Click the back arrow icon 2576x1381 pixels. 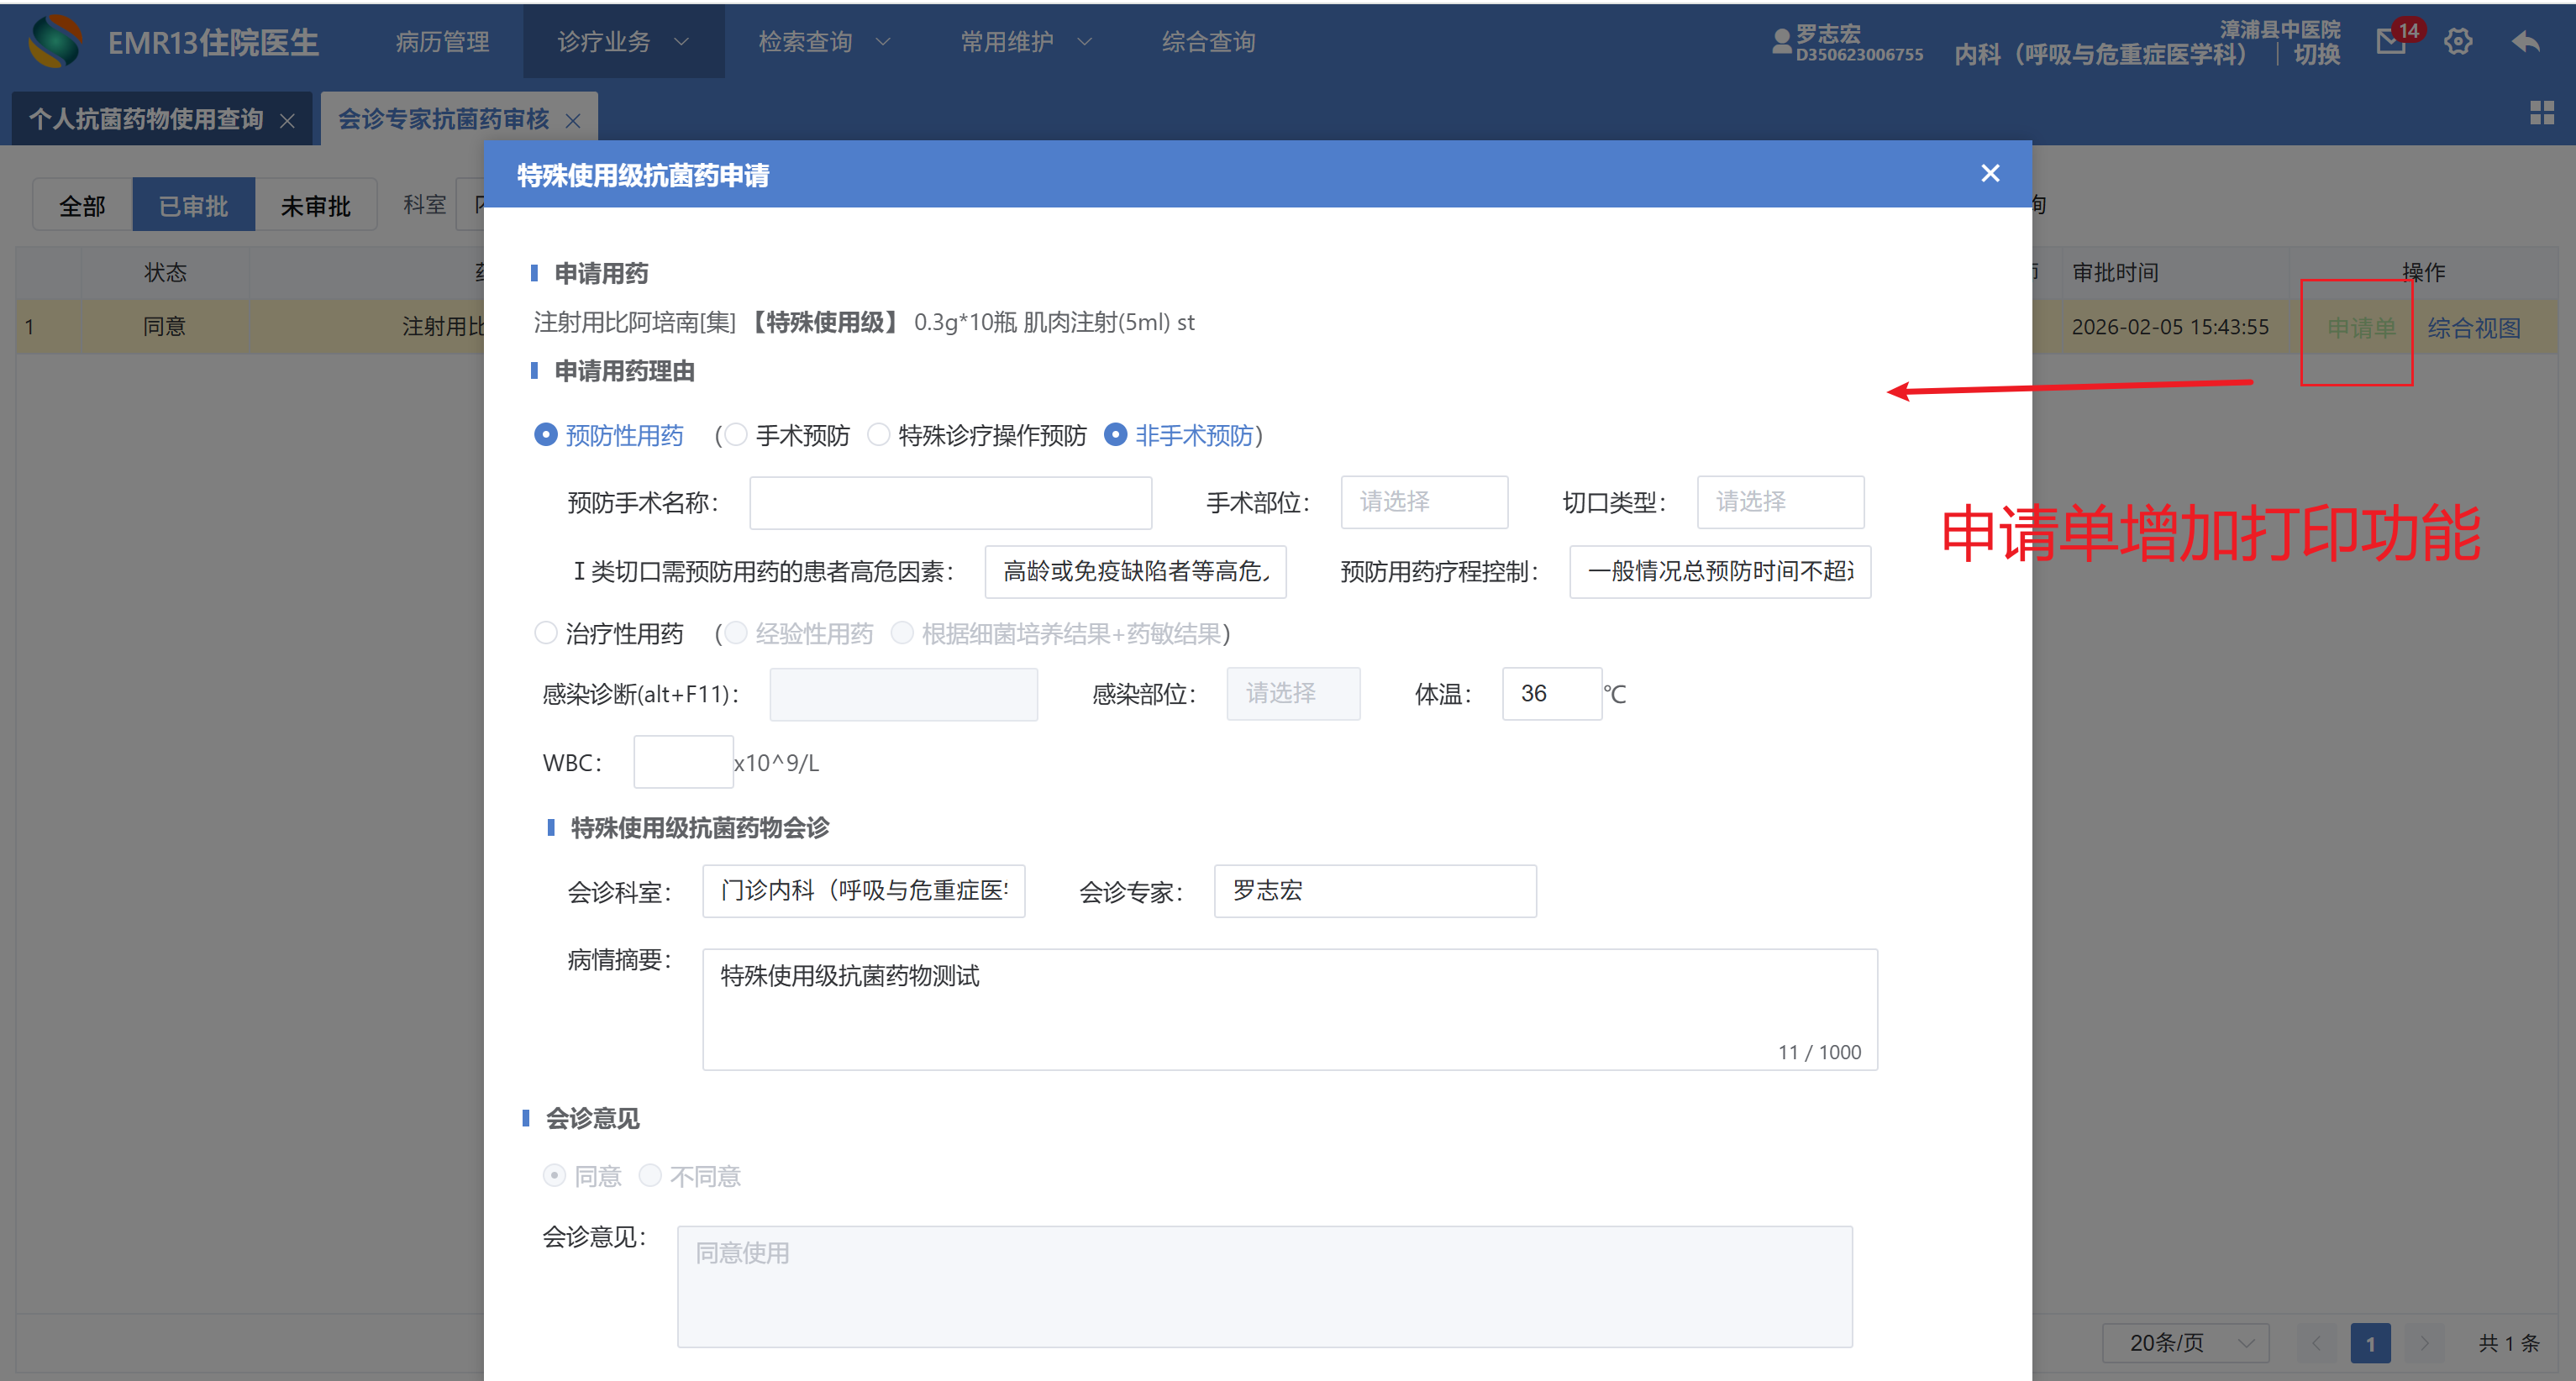point(2526,42)
